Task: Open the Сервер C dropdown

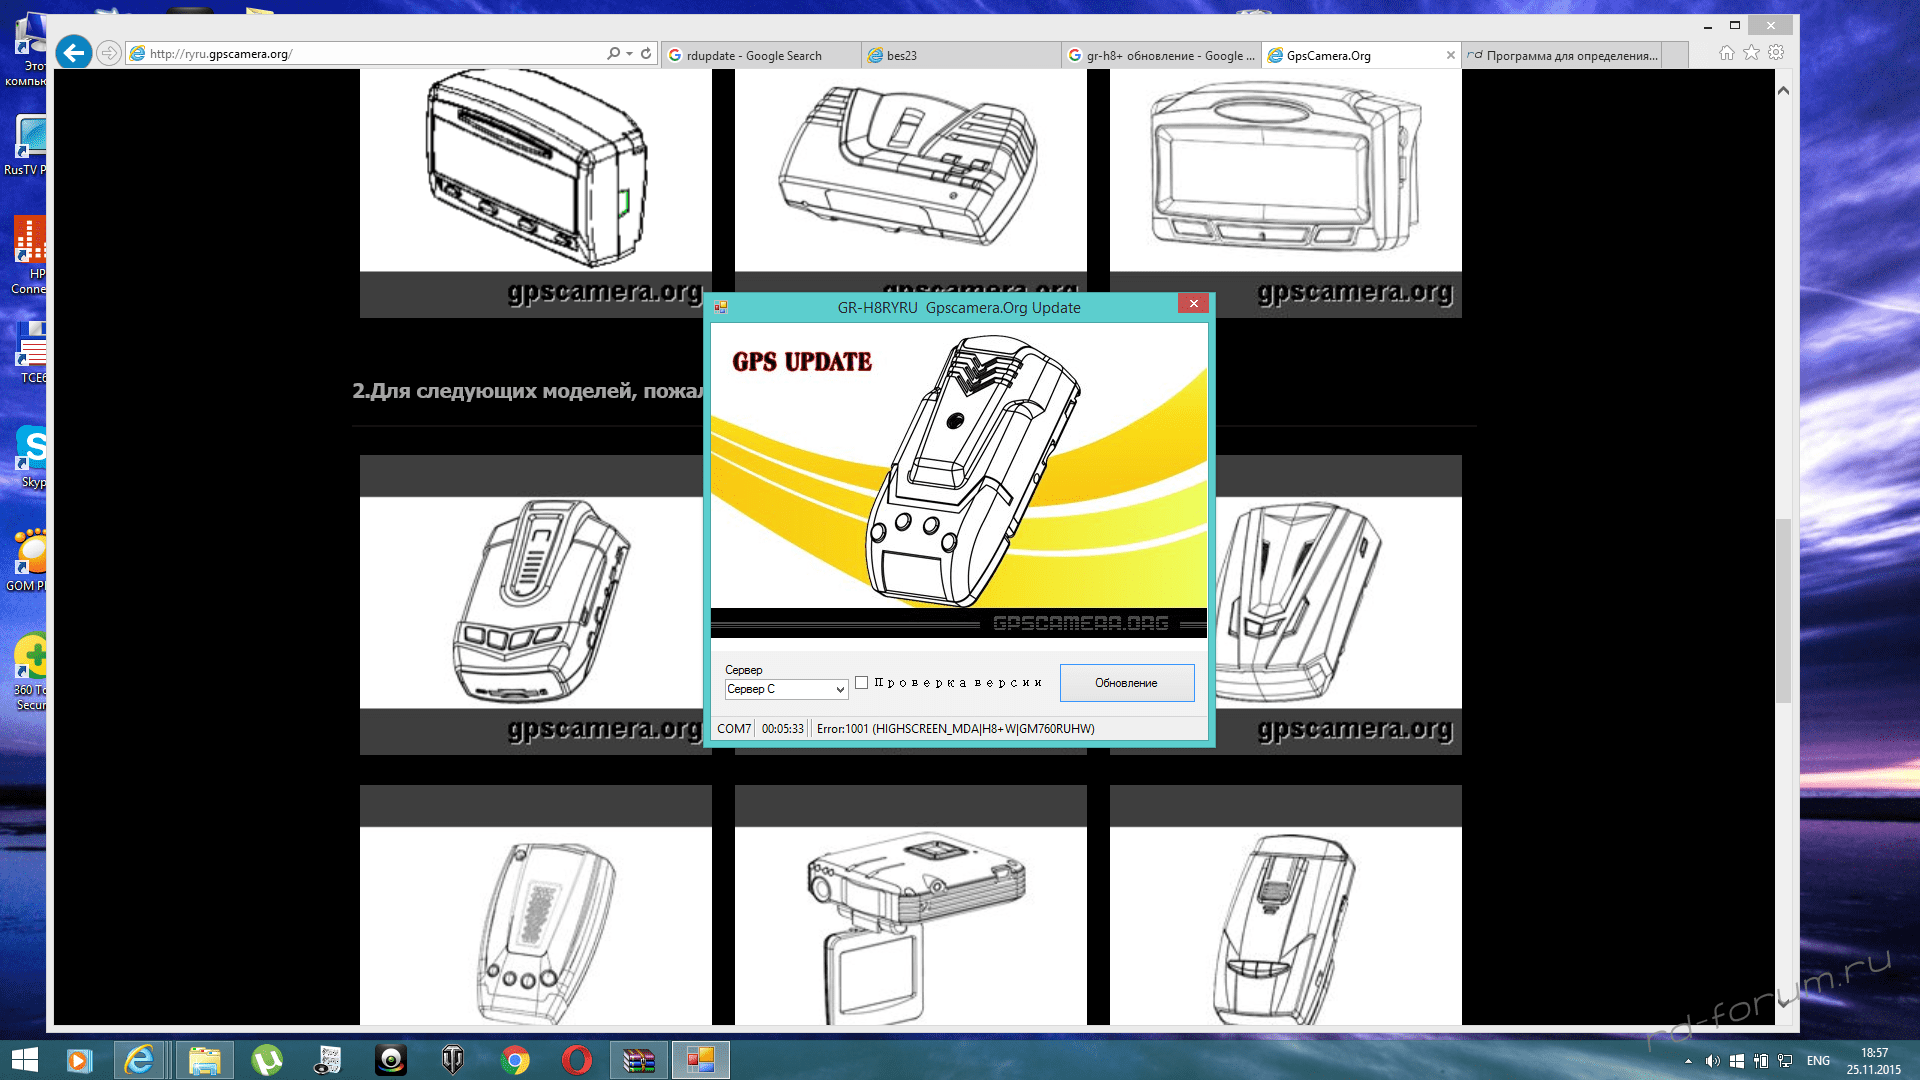Action: [786, 689]
